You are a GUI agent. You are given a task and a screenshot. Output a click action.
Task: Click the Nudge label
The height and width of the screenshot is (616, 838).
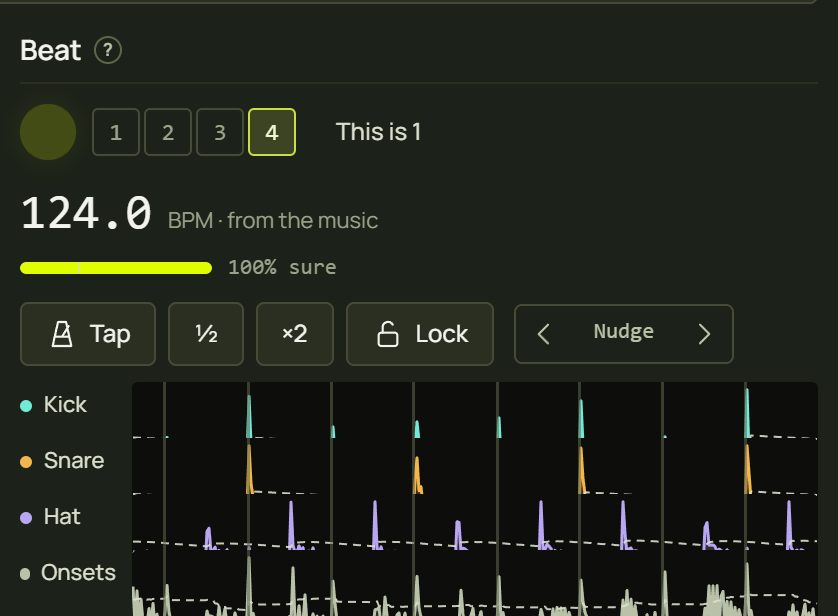(x=624, y=332)
